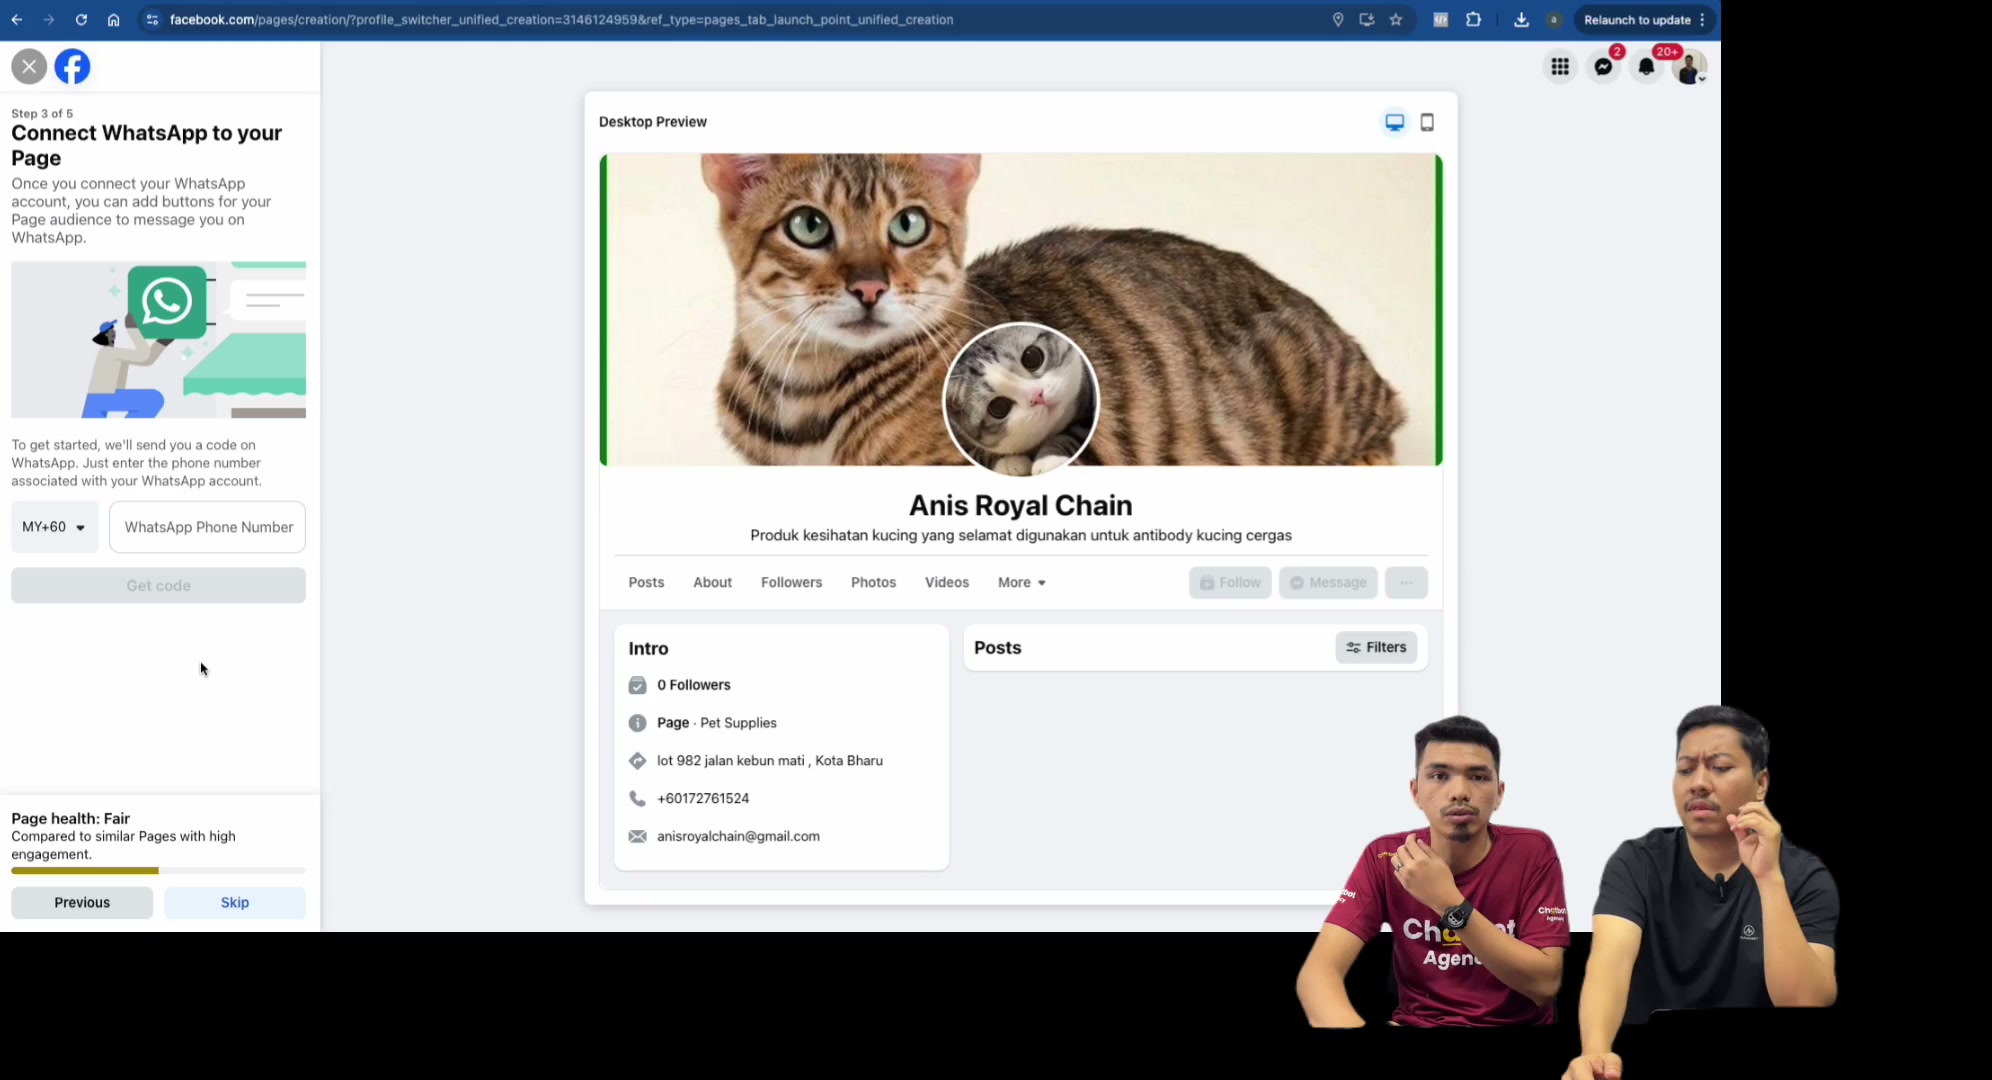Click the location pin icon in address bar
1992x1080 pixels.
1338,20
